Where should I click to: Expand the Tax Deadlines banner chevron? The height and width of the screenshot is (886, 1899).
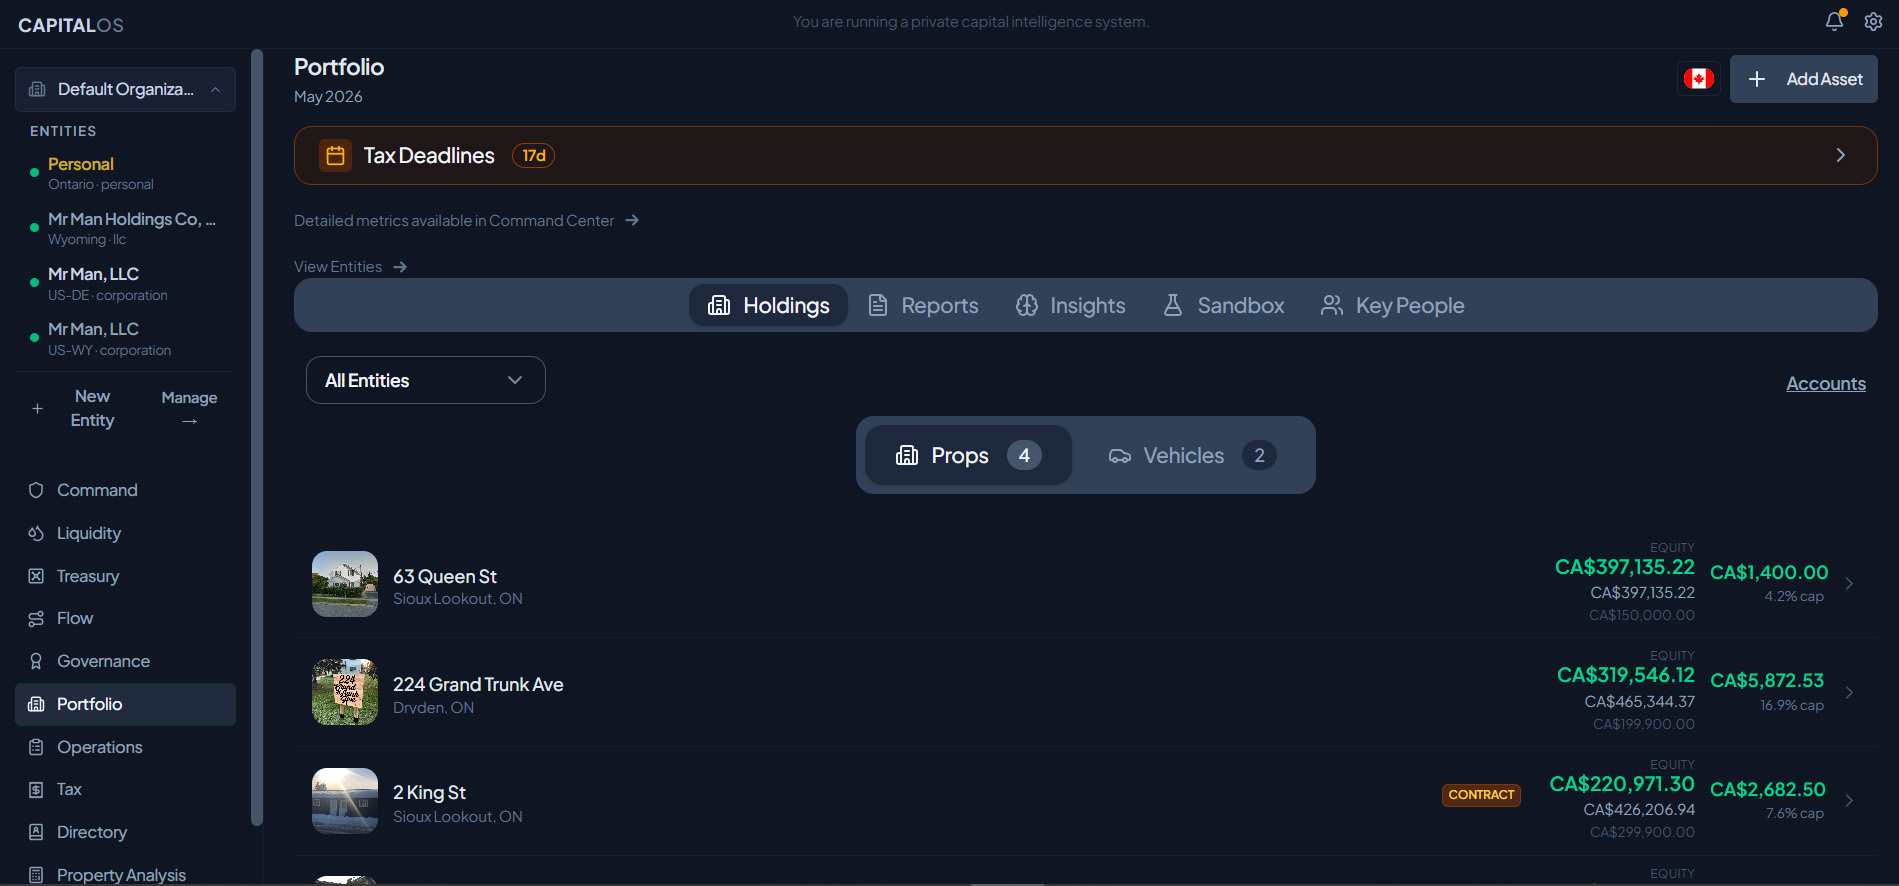click(x=1841, y=155)
